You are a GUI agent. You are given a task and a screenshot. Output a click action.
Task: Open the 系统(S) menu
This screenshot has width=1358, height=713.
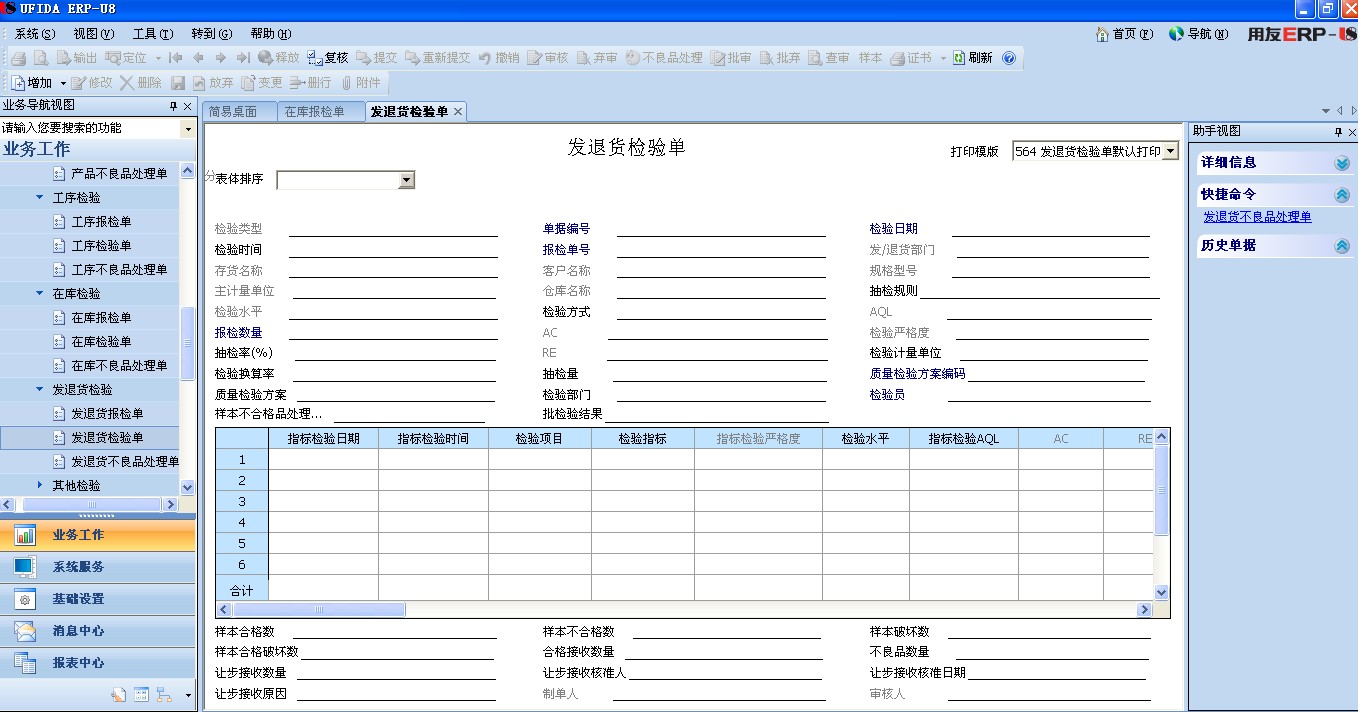pyautogui.click(x=35, y=34)
